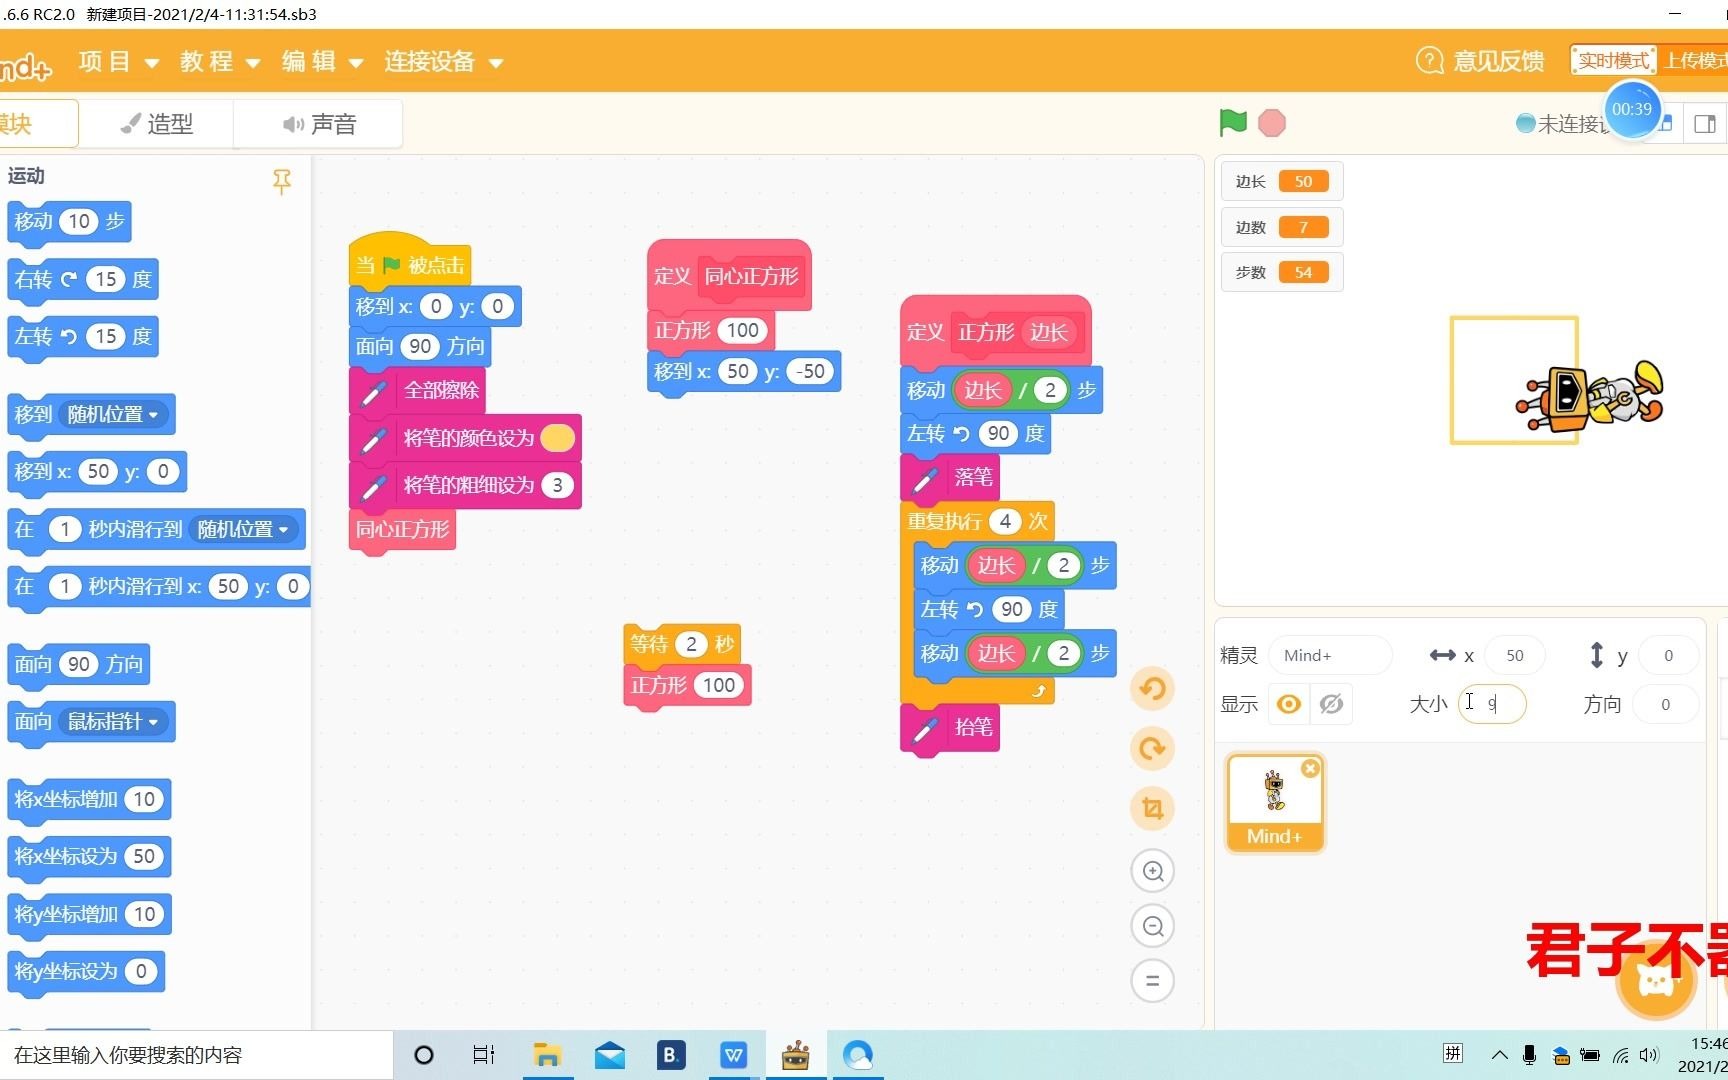Hide the sprite with the crossed-eye toggle
The height and width of the screenshot is (1080, 1728).
tap(1331, 704)
